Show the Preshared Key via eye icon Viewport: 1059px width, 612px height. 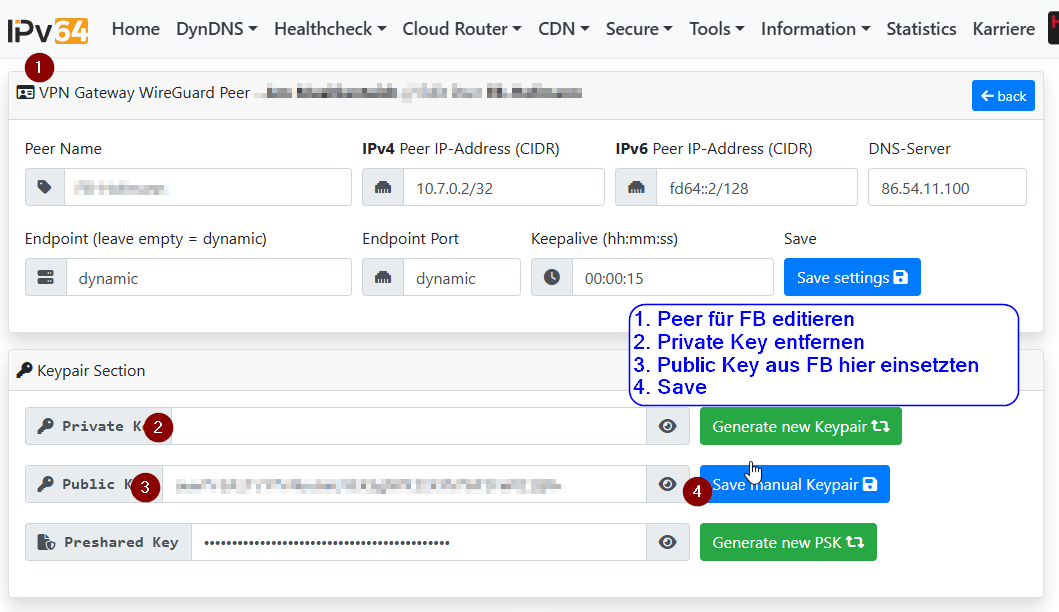click(668, 542)
